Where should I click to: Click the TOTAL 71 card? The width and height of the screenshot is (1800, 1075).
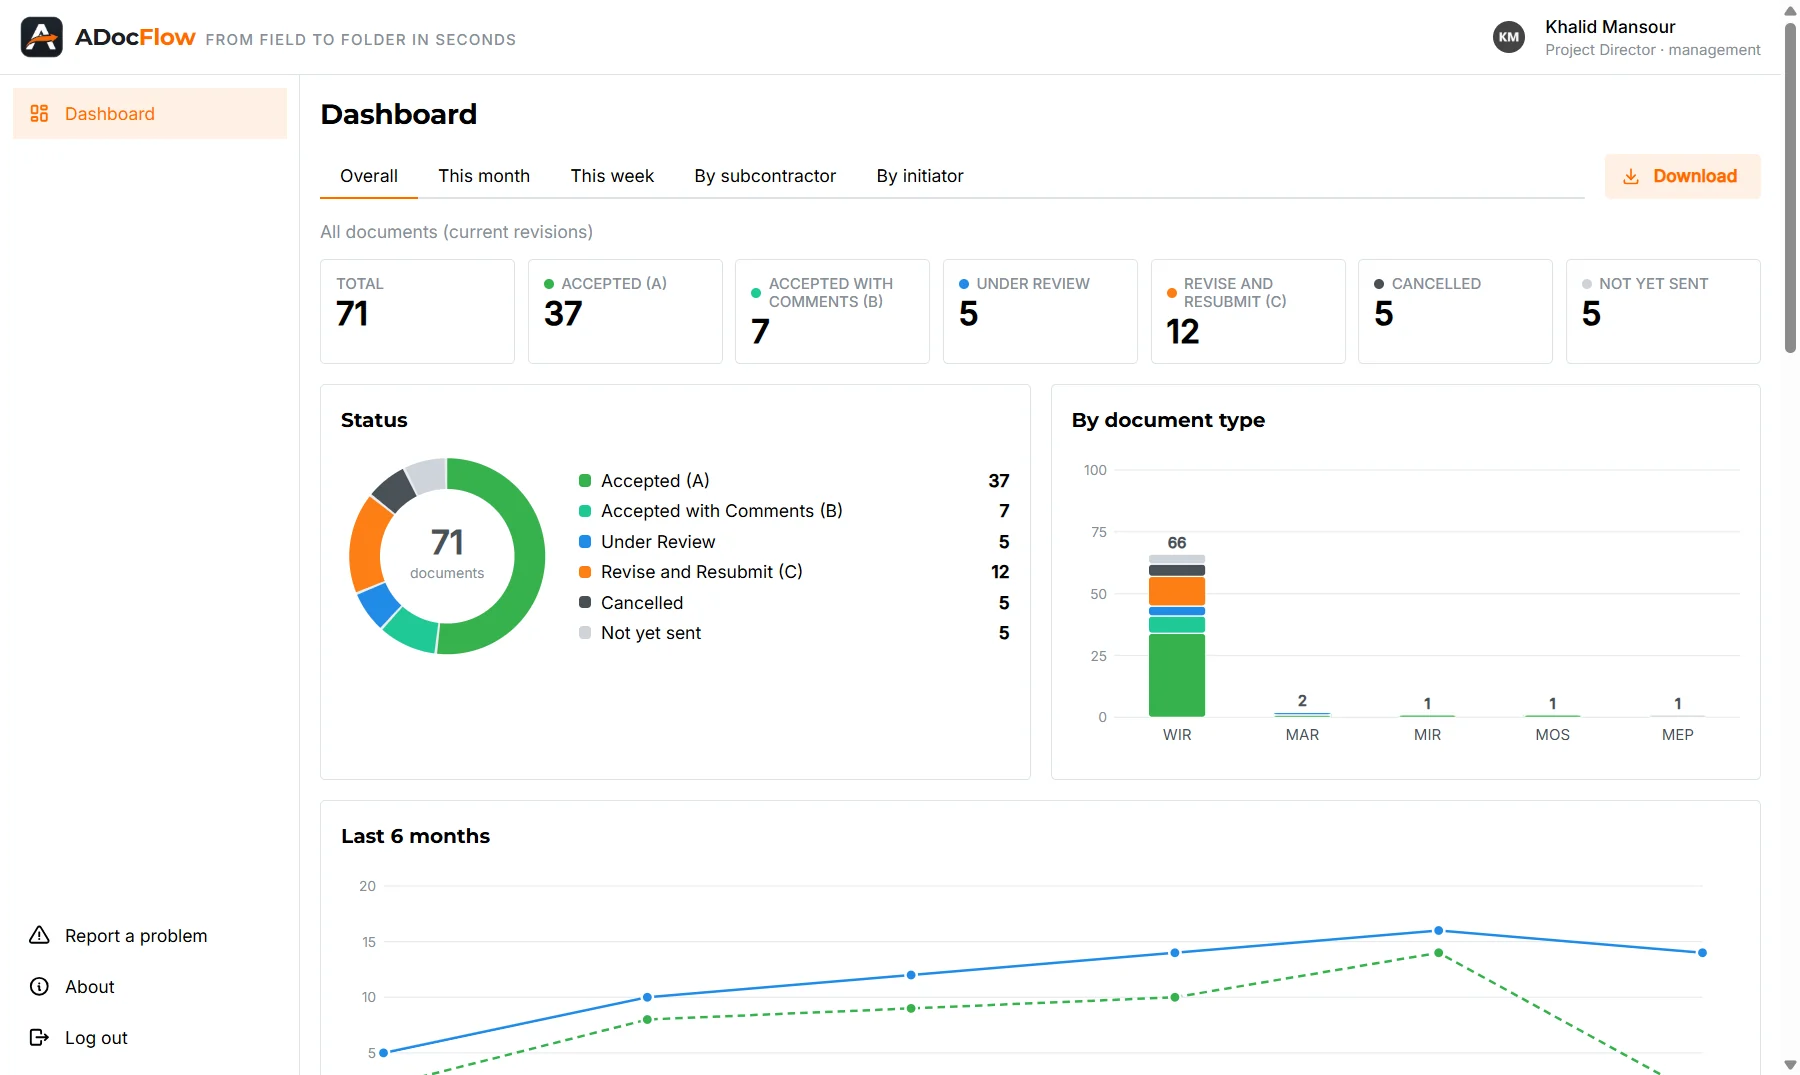click(417, 311)
